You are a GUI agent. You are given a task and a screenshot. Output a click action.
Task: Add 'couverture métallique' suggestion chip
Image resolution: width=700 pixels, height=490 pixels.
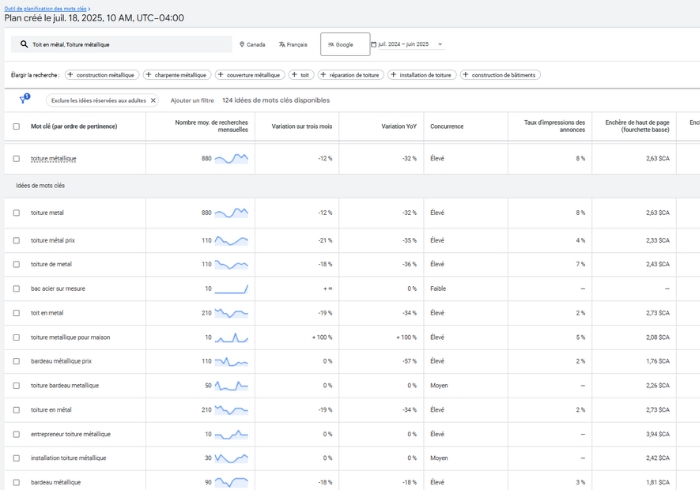pos(250,75)
